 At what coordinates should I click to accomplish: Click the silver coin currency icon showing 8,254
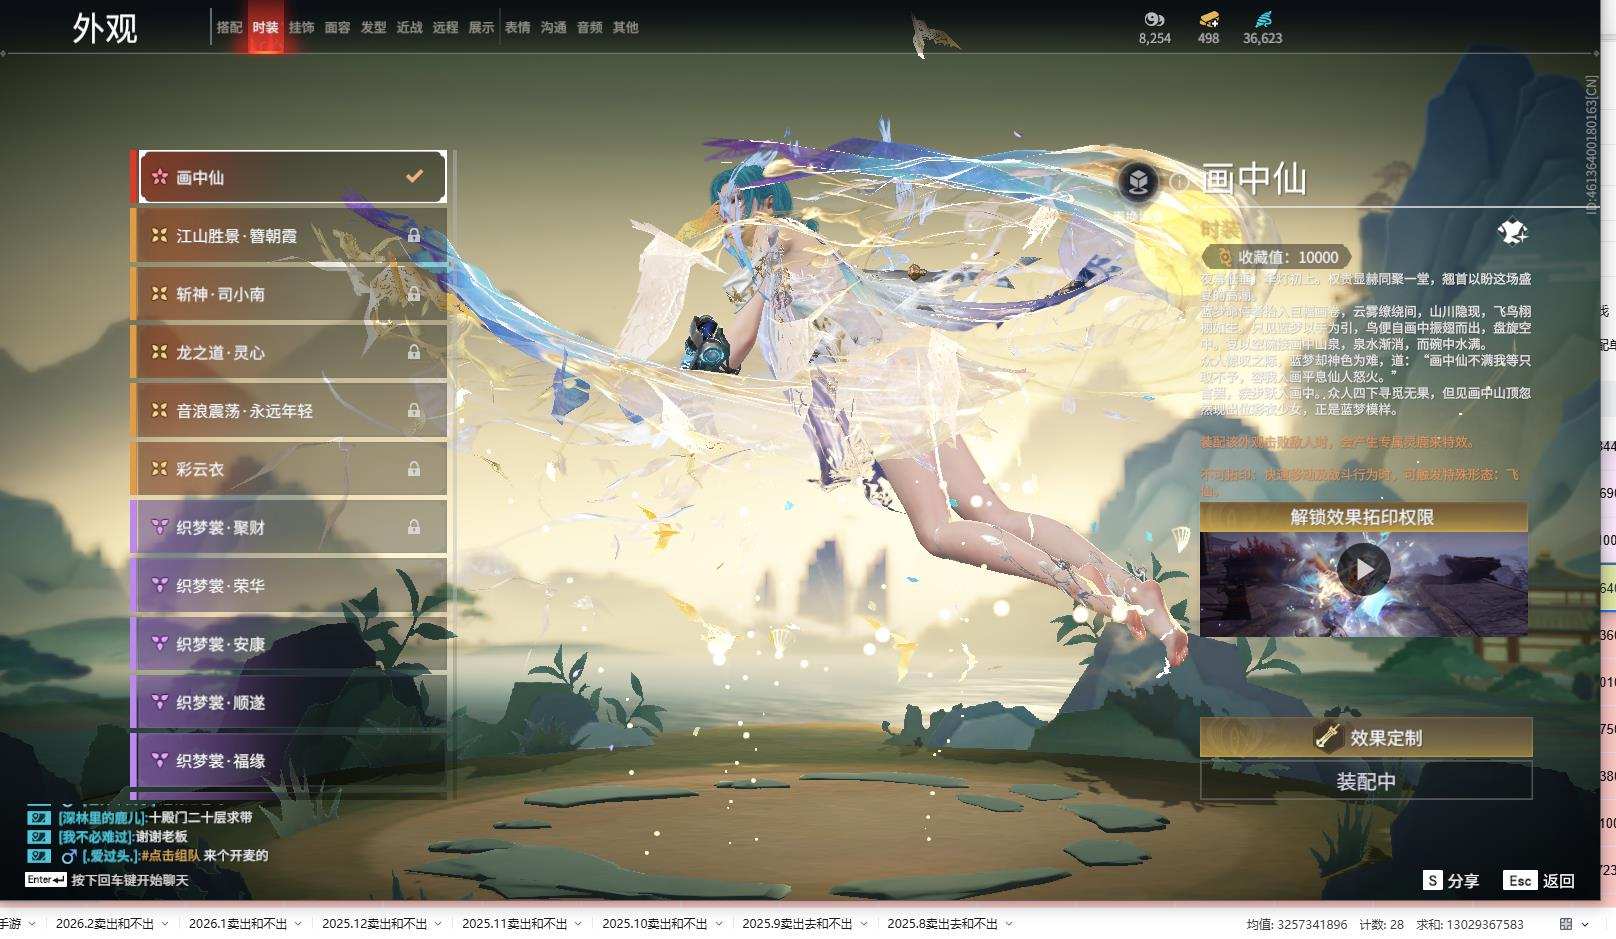pyautogui.click(x=1154, y=19)
